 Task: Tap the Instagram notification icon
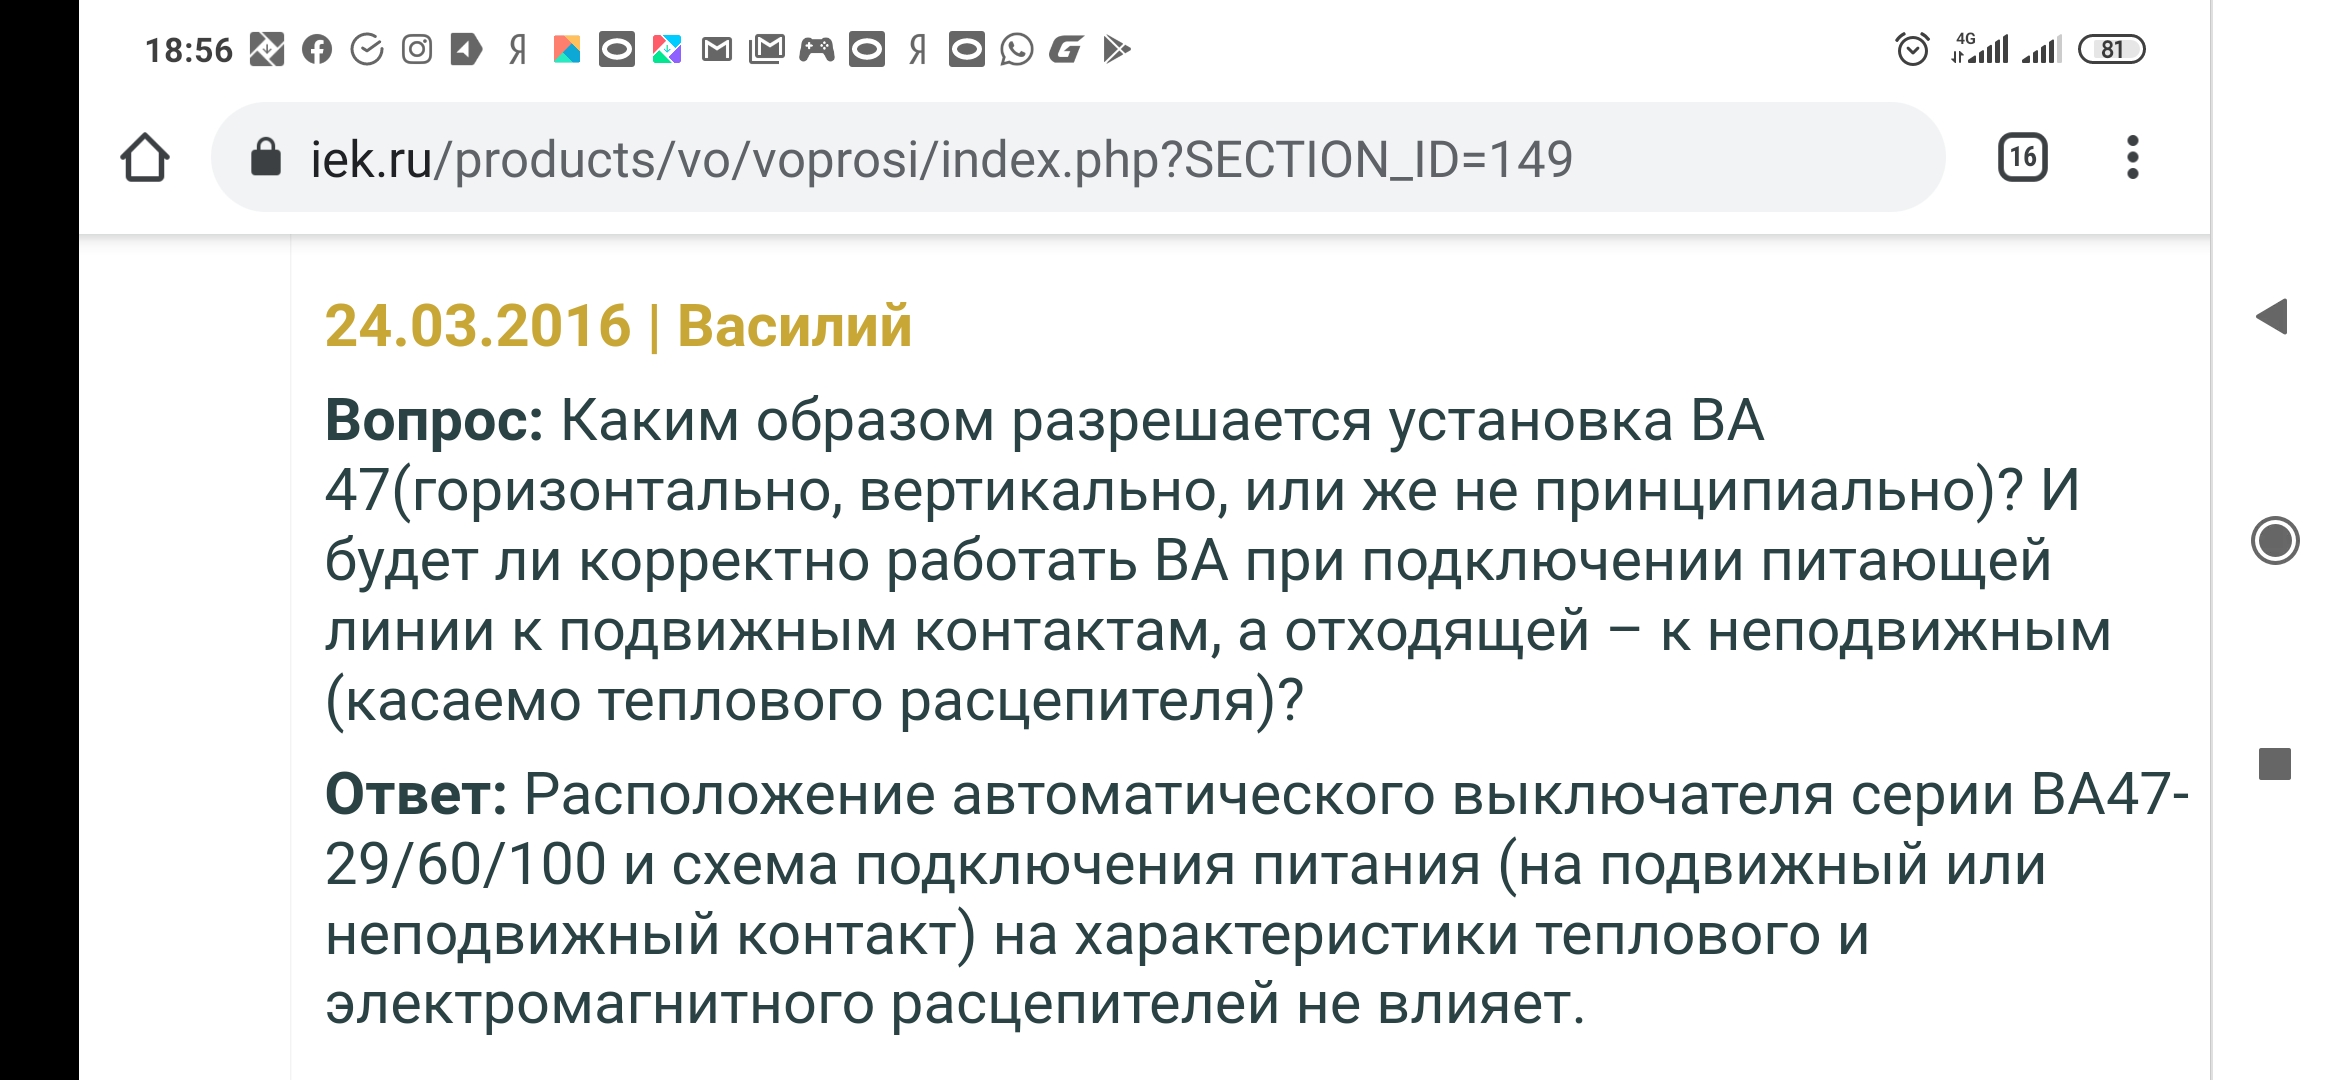[x=417, y=49]
